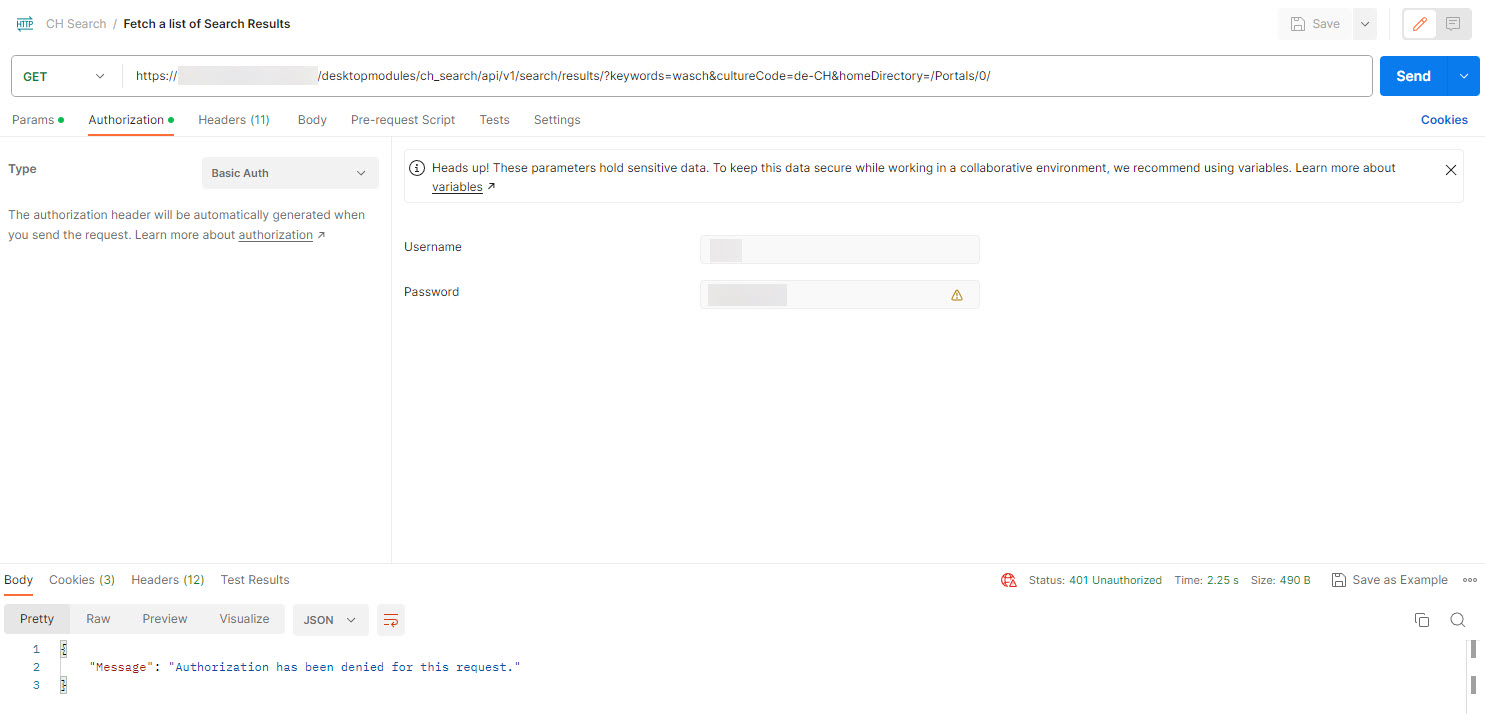Follow the authorization learn more link
1485x714 pixels.
[276, 235]
